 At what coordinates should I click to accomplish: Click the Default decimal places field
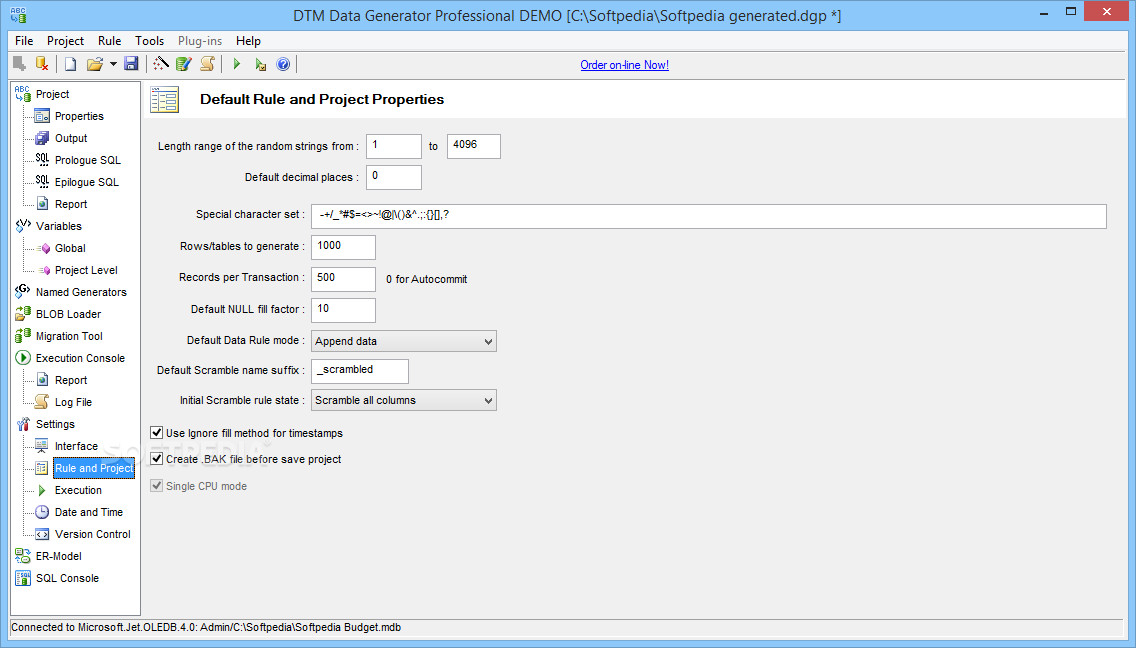393,177
